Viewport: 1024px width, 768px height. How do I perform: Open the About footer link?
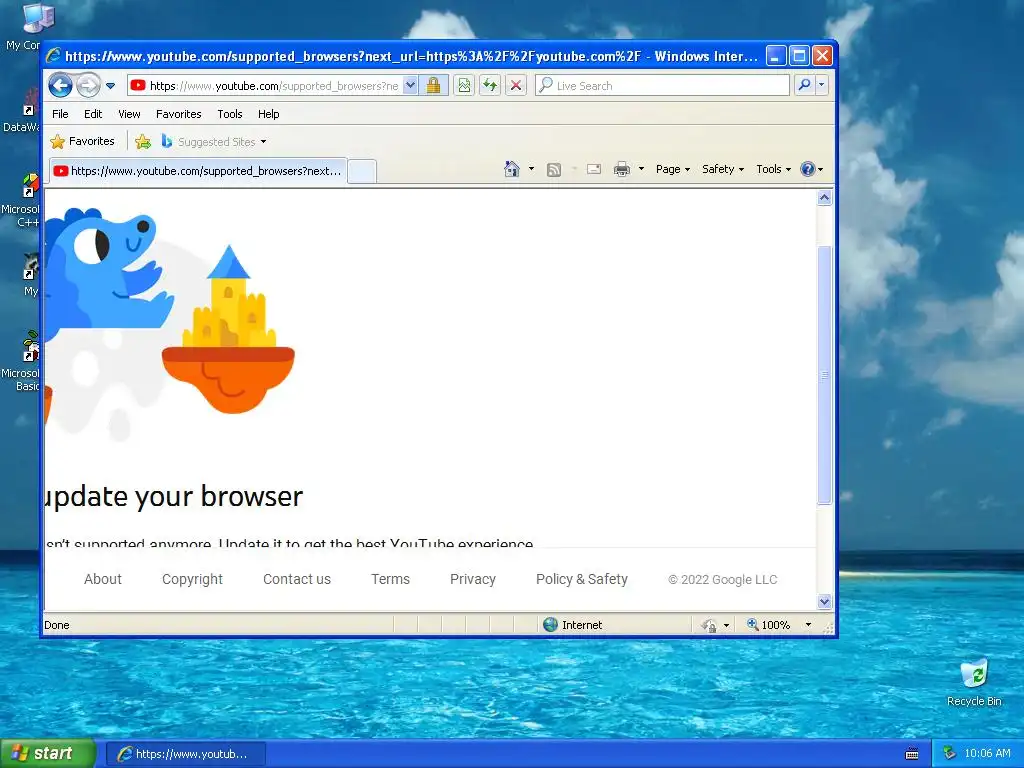[103, 579]
